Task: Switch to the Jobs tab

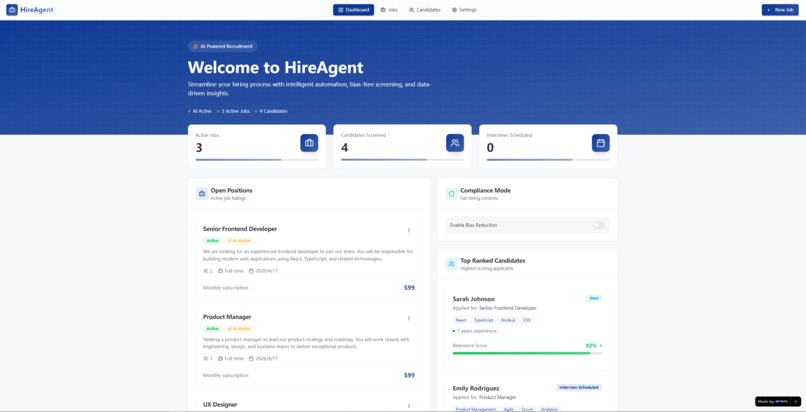Action: tap(389, 10)
